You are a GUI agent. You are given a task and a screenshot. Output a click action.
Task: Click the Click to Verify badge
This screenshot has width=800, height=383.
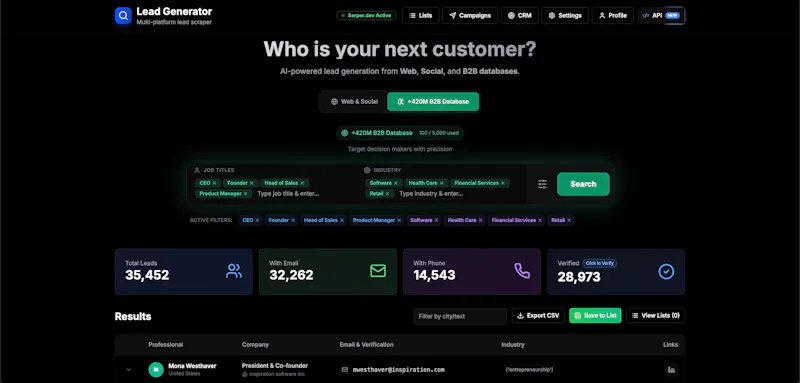coord(600,263)
